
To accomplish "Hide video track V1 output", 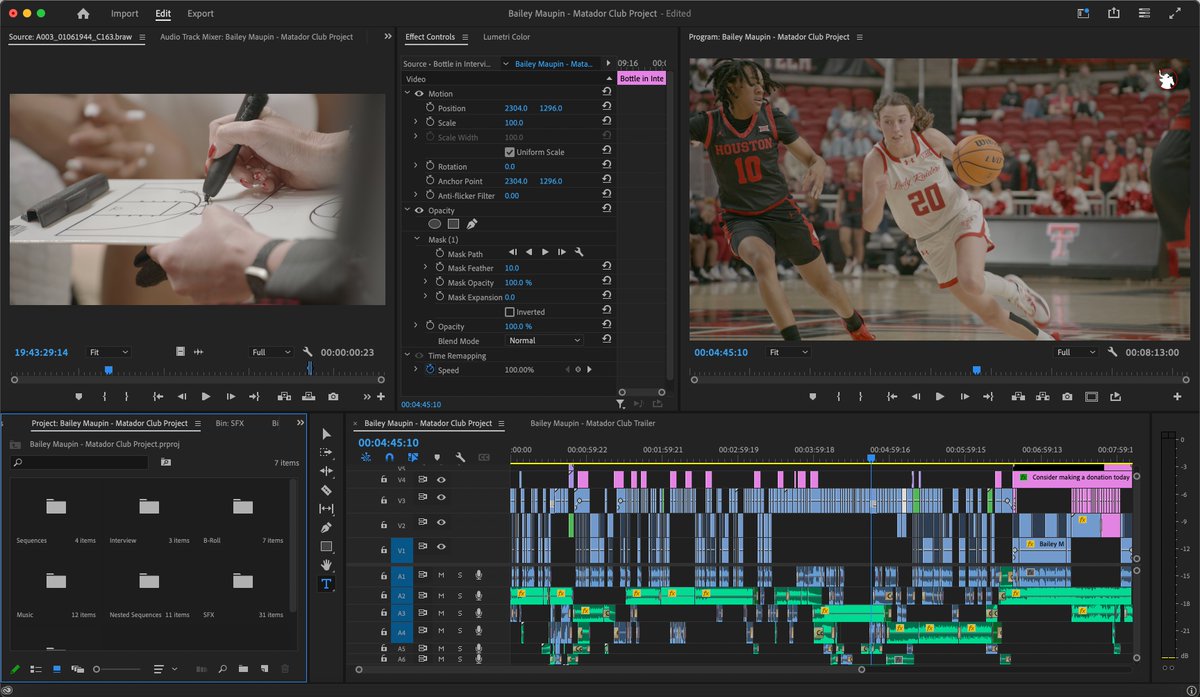I will click(441, 547).
